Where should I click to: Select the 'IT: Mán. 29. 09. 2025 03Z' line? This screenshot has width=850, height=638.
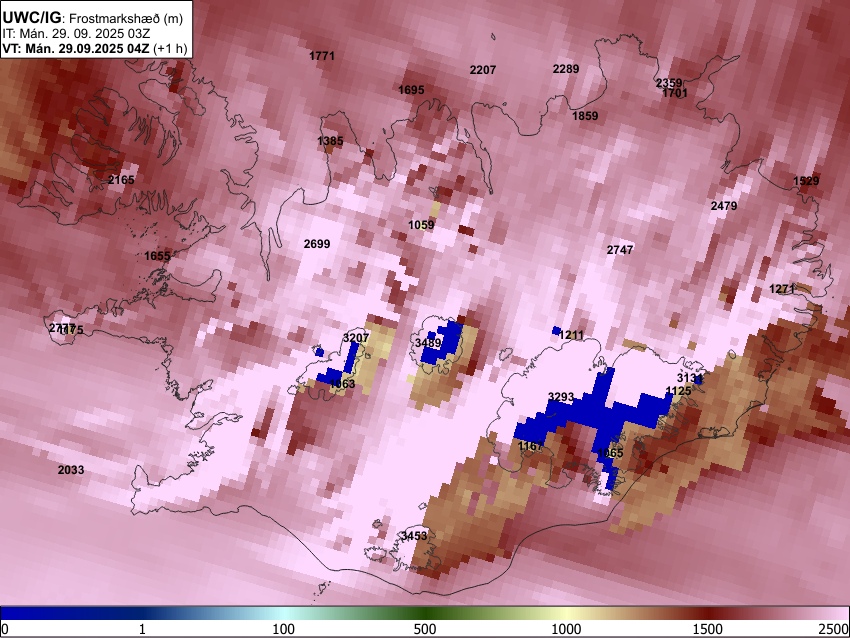(x=76, y=34)
